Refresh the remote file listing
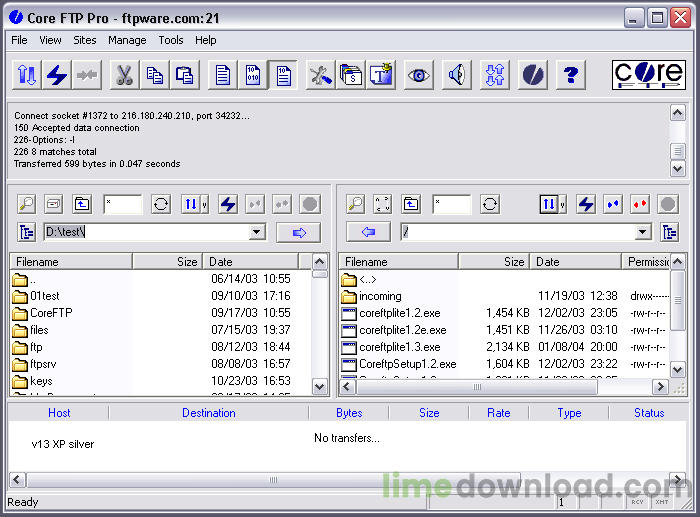The image size is (700, 517). (x=490, y=204)
